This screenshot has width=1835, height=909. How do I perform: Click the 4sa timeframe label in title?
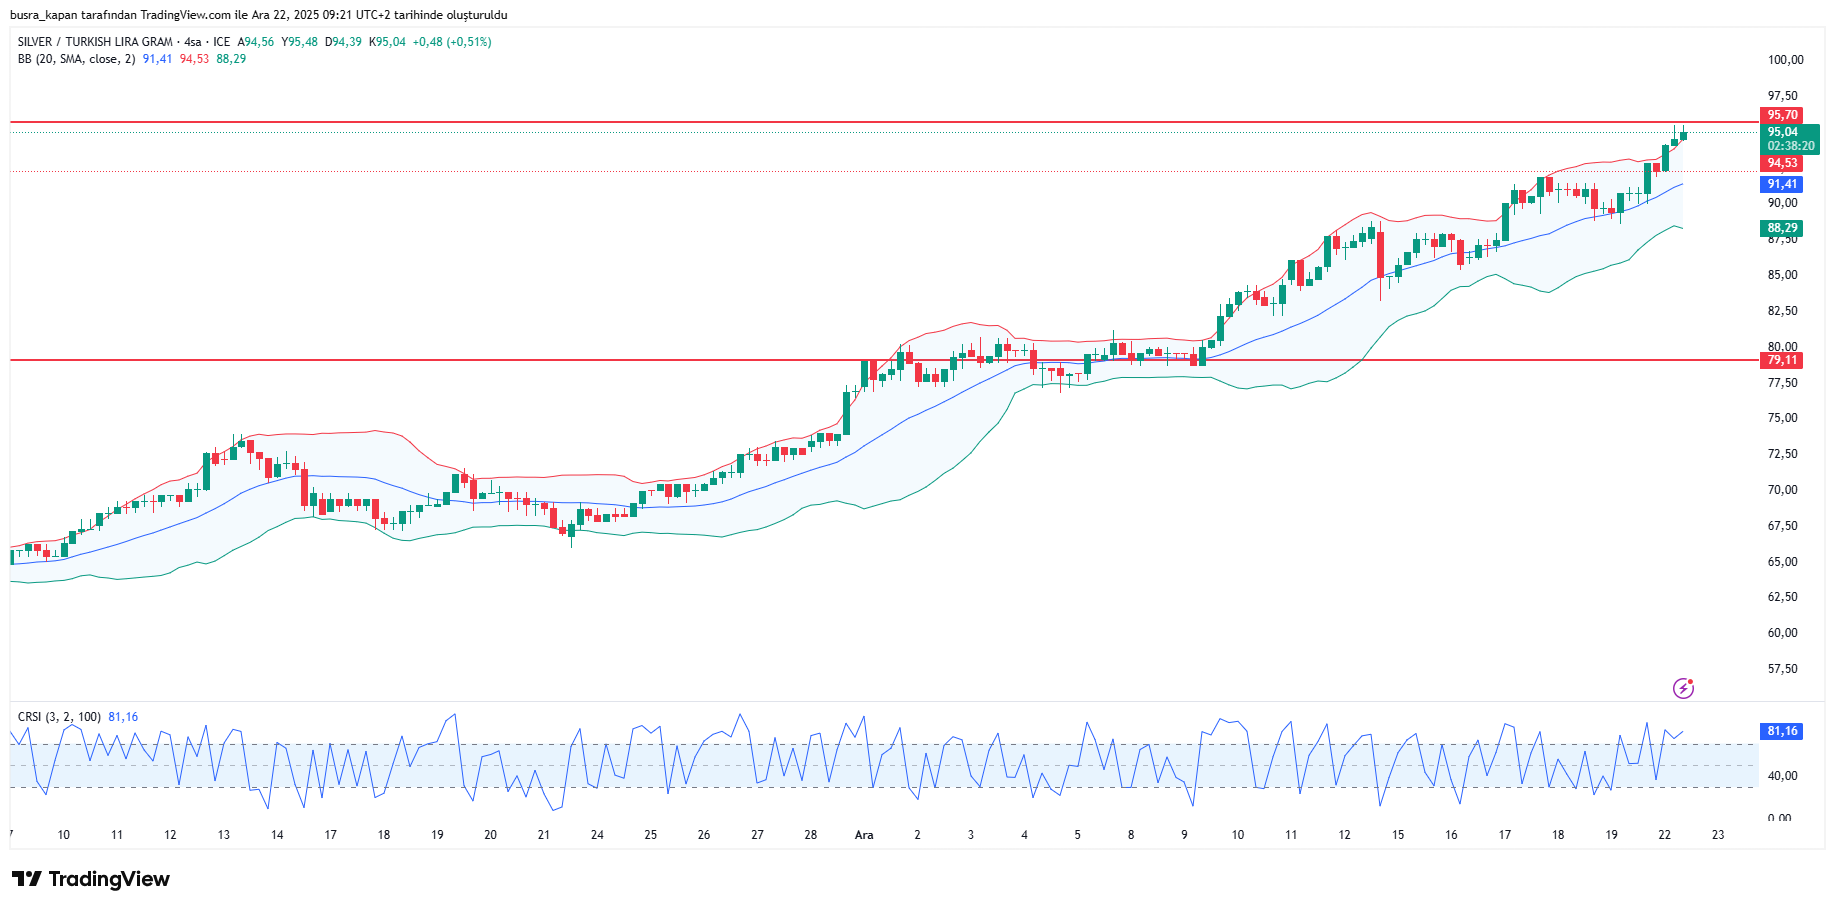pos(192,42)
